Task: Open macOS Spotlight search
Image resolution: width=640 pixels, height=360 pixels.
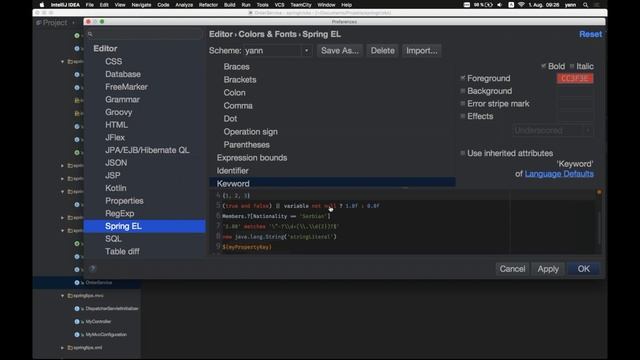Action: (585, 5)
